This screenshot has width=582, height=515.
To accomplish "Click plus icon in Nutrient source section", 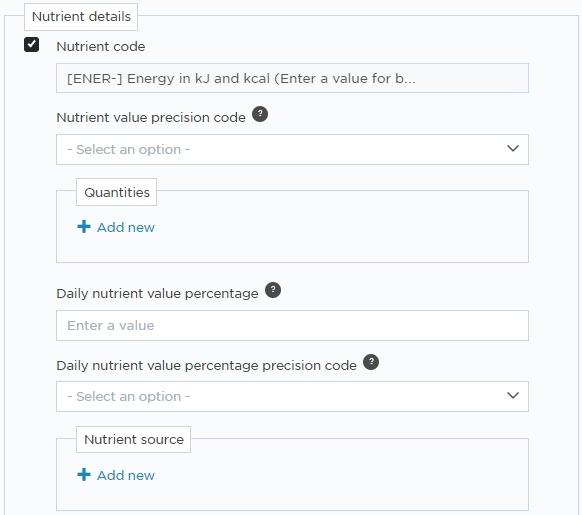I will [x=84, y=474].
